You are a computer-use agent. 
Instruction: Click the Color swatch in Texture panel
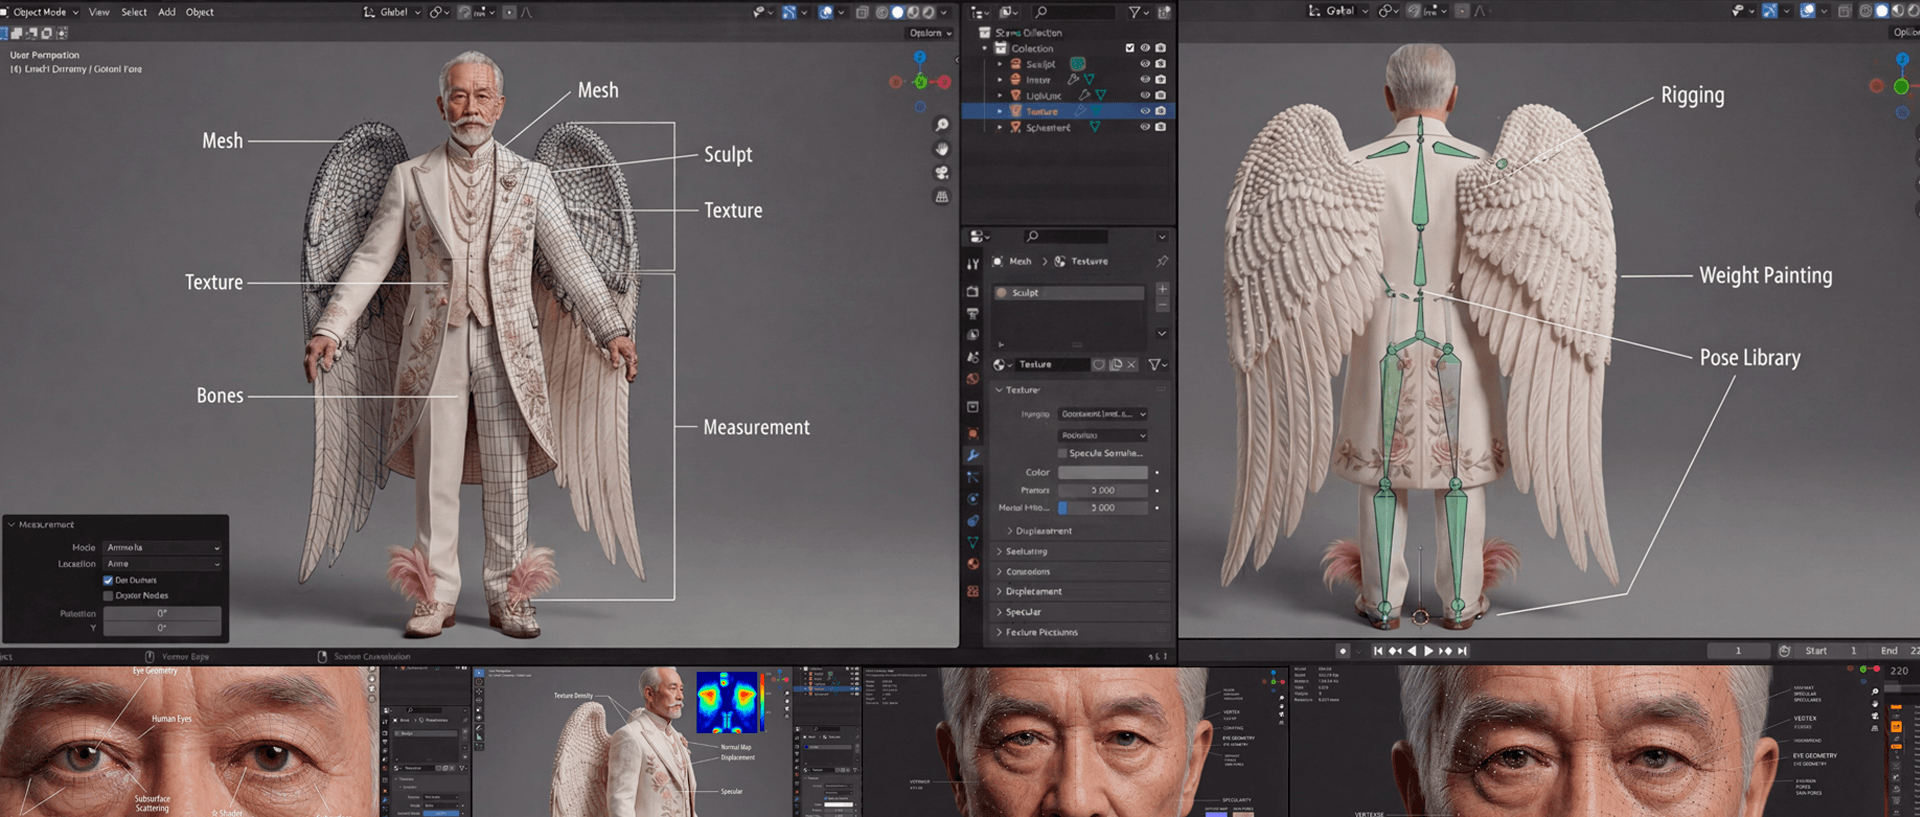(x=1102, y=472)
